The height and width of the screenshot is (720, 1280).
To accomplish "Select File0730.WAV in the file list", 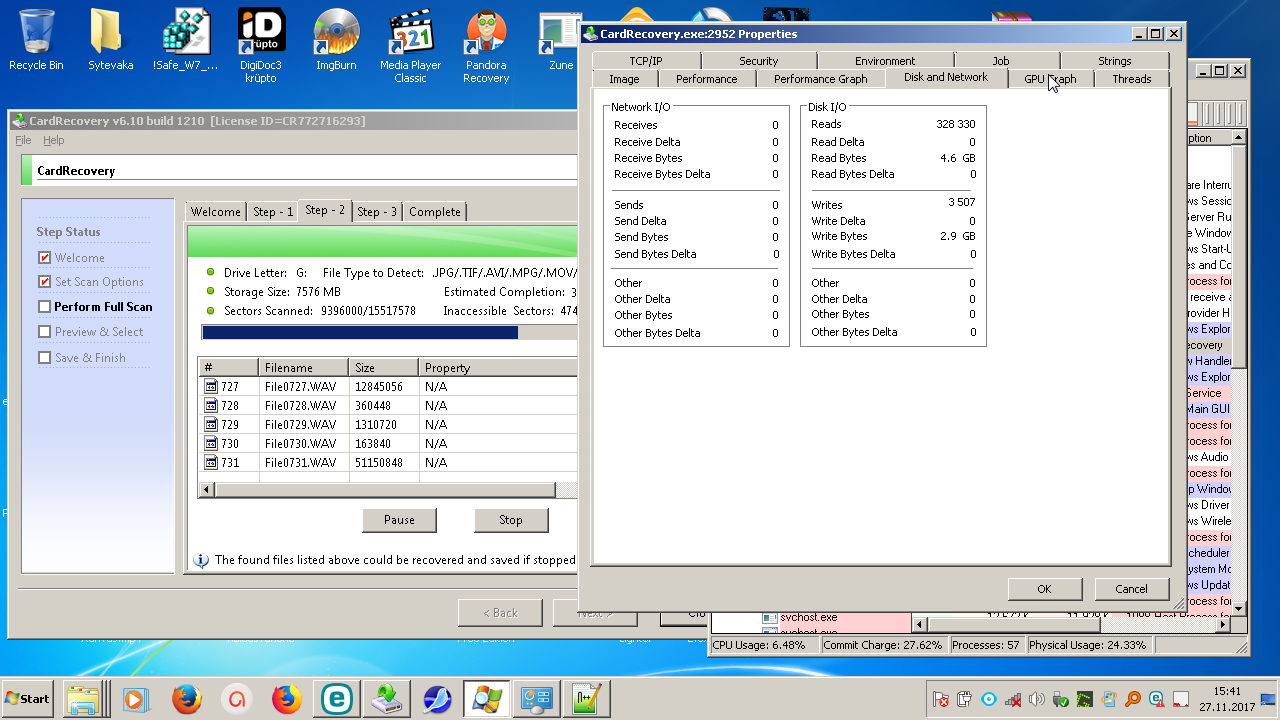I will tap(301, 443).
